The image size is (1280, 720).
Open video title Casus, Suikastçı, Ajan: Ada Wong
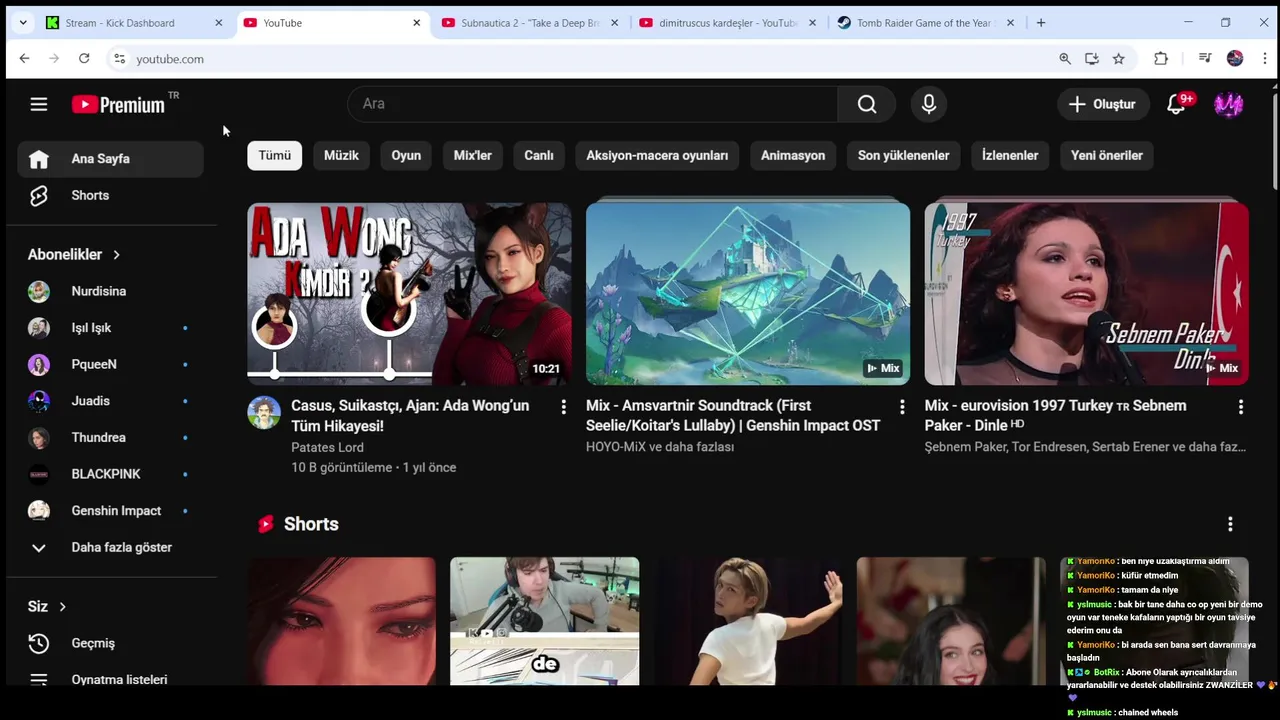pyautogui.click(x=410, y=416)
